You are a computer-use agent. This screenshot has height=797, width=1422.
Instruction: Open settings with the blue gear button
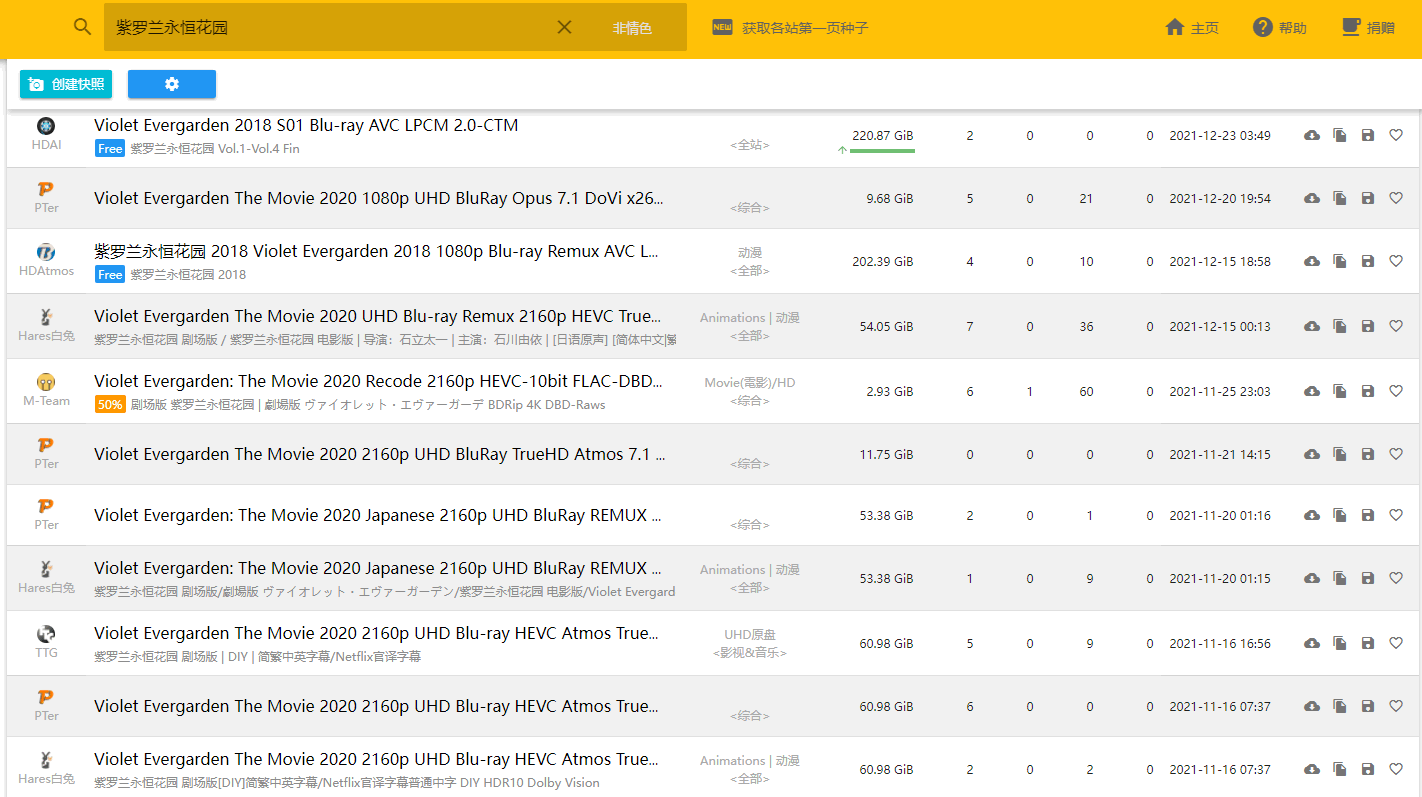pos(172,84)
